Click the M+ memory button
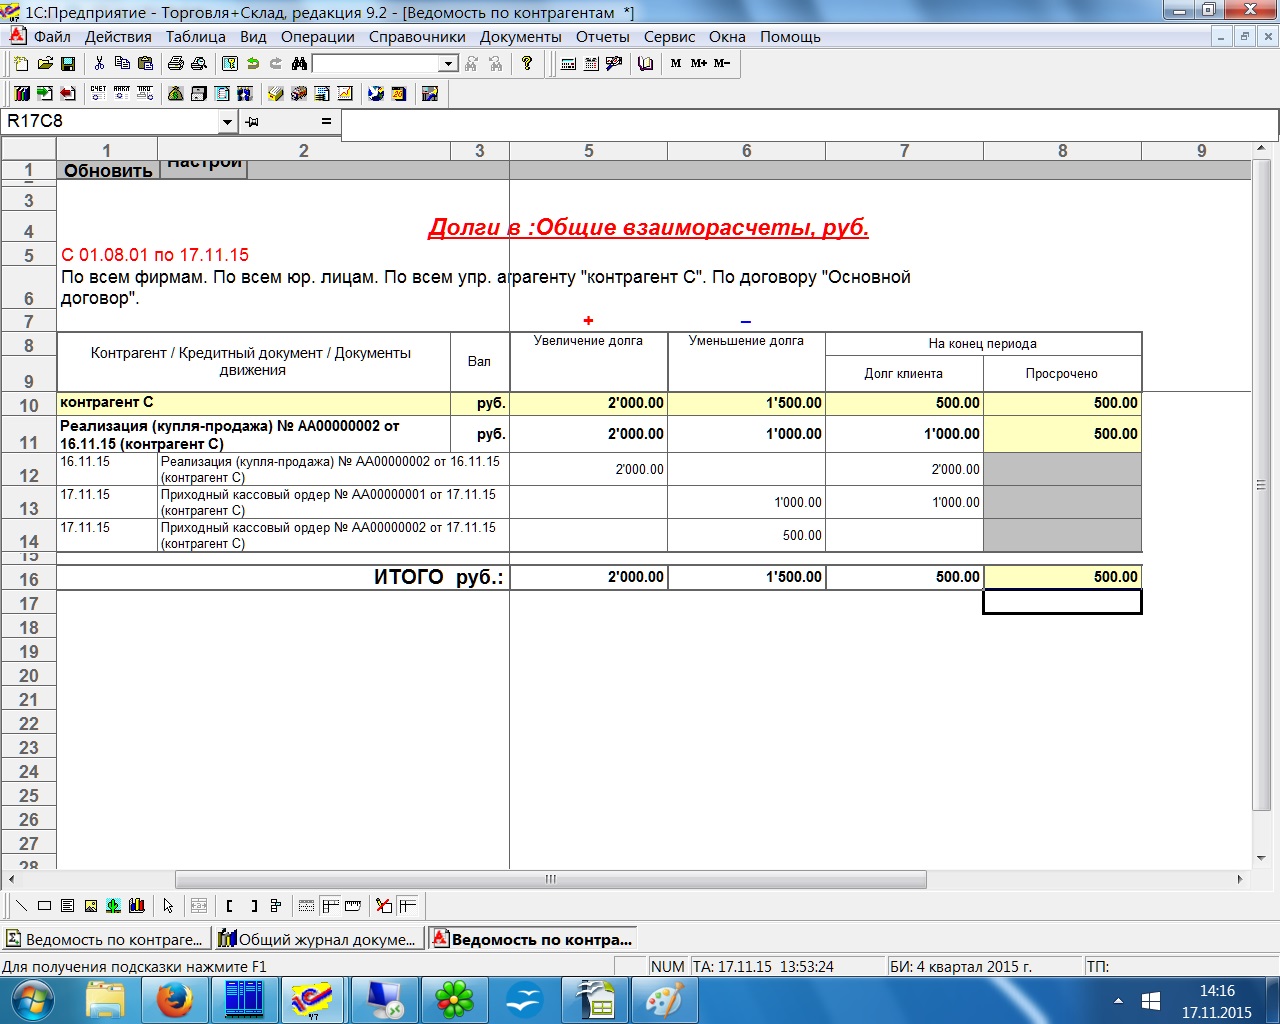The height and width of the screenshot is (1024, 1280). [698, 64]
